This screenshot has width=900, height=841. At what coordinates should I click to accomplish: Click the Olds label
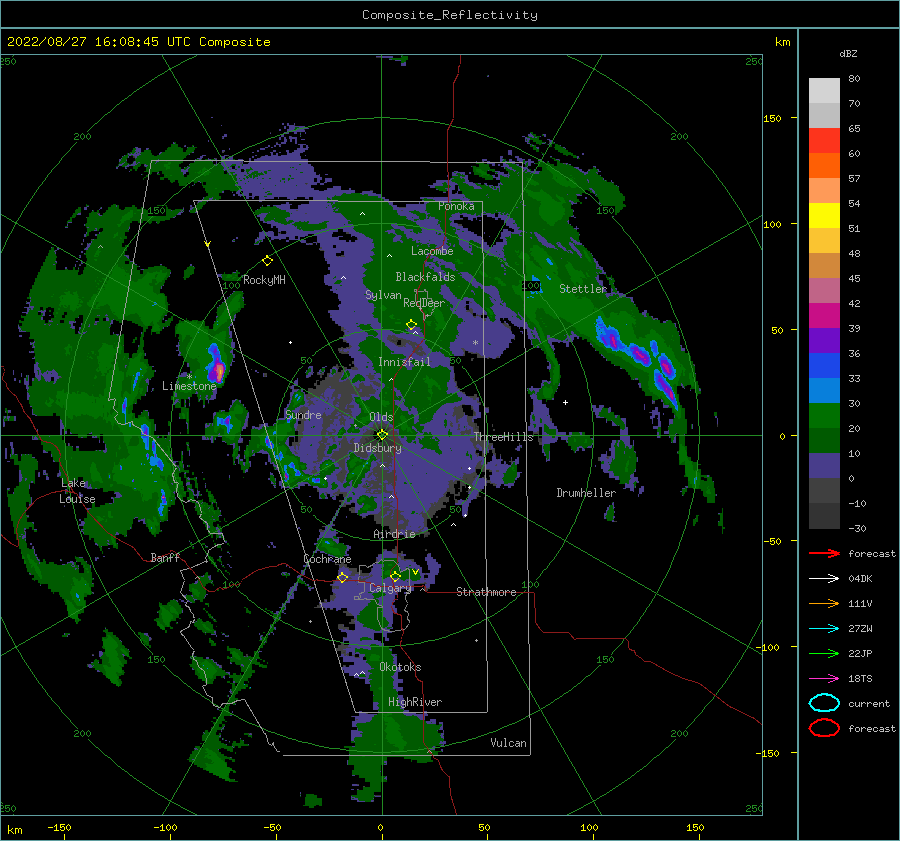pos(381,417)
